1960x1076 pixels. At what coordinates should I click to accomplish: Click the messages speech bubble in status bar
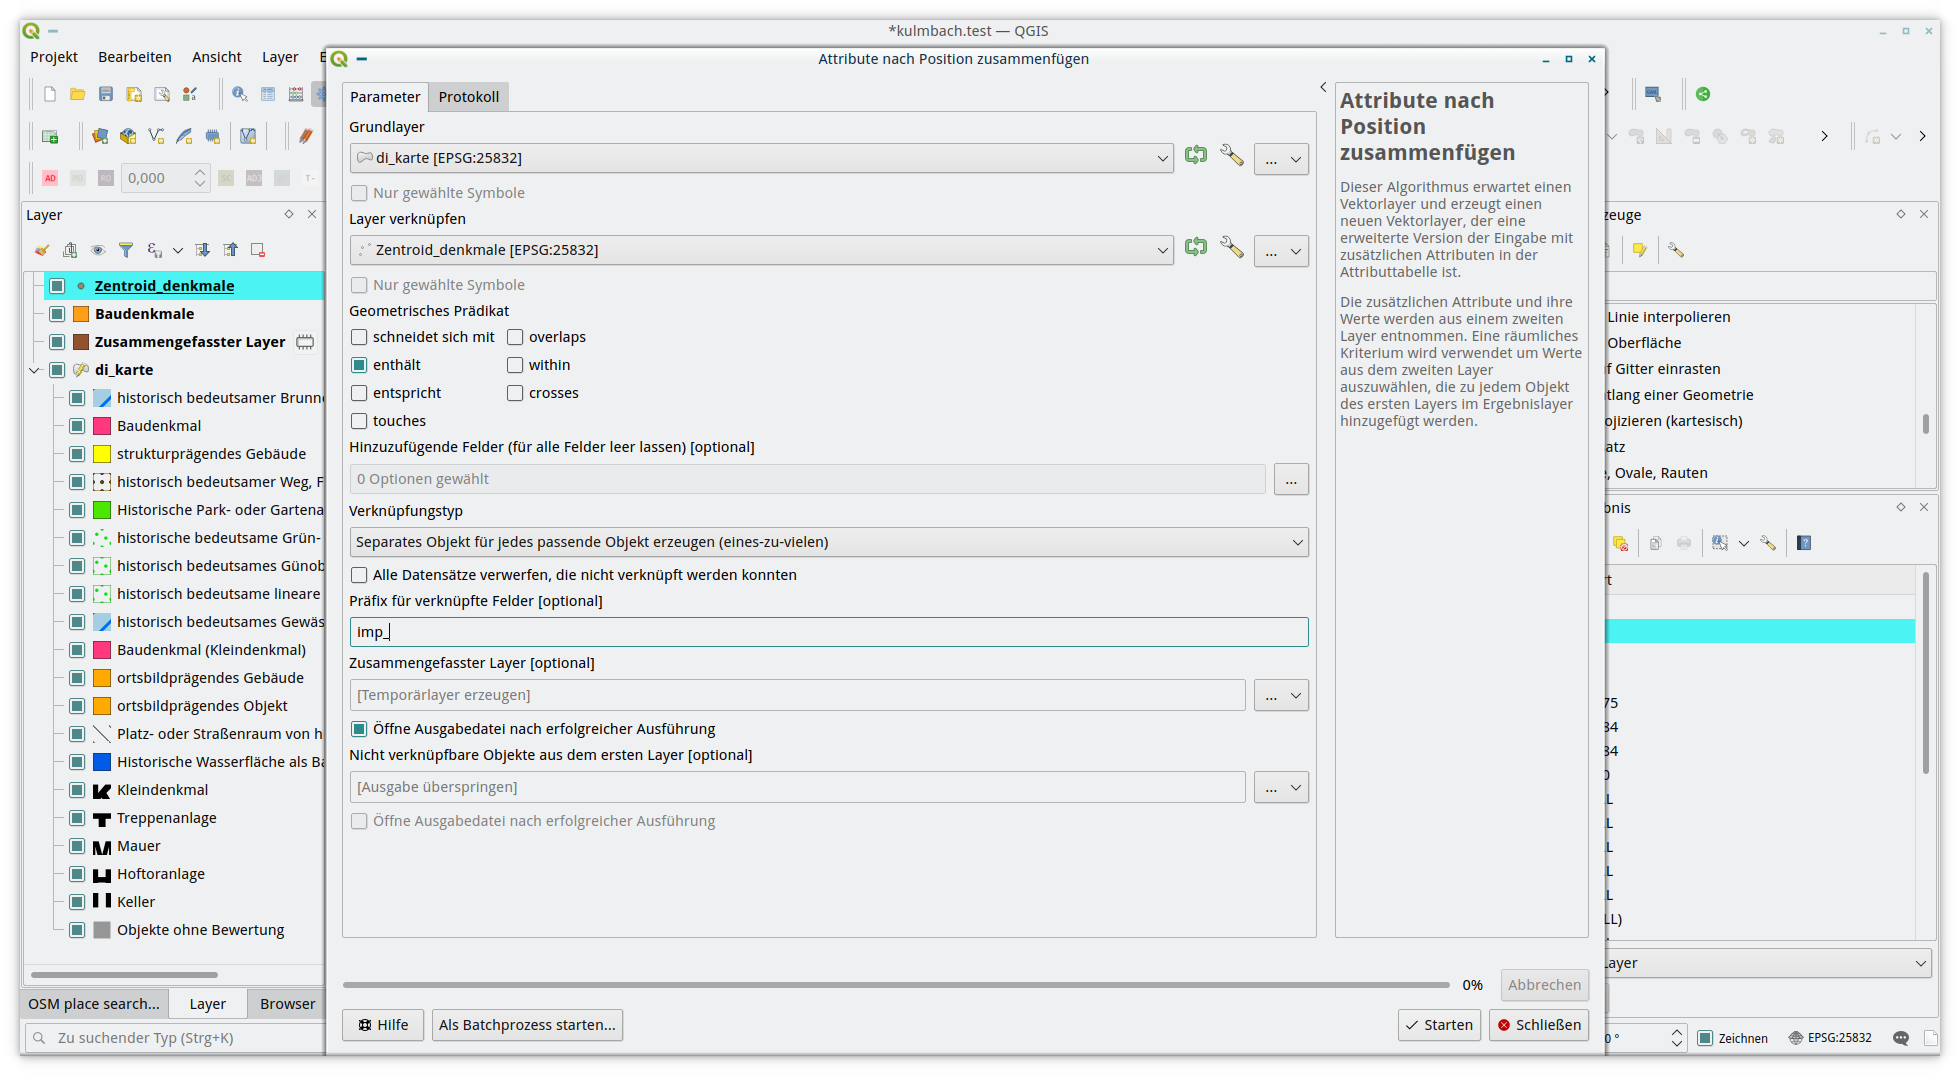click(1901, 1038)
